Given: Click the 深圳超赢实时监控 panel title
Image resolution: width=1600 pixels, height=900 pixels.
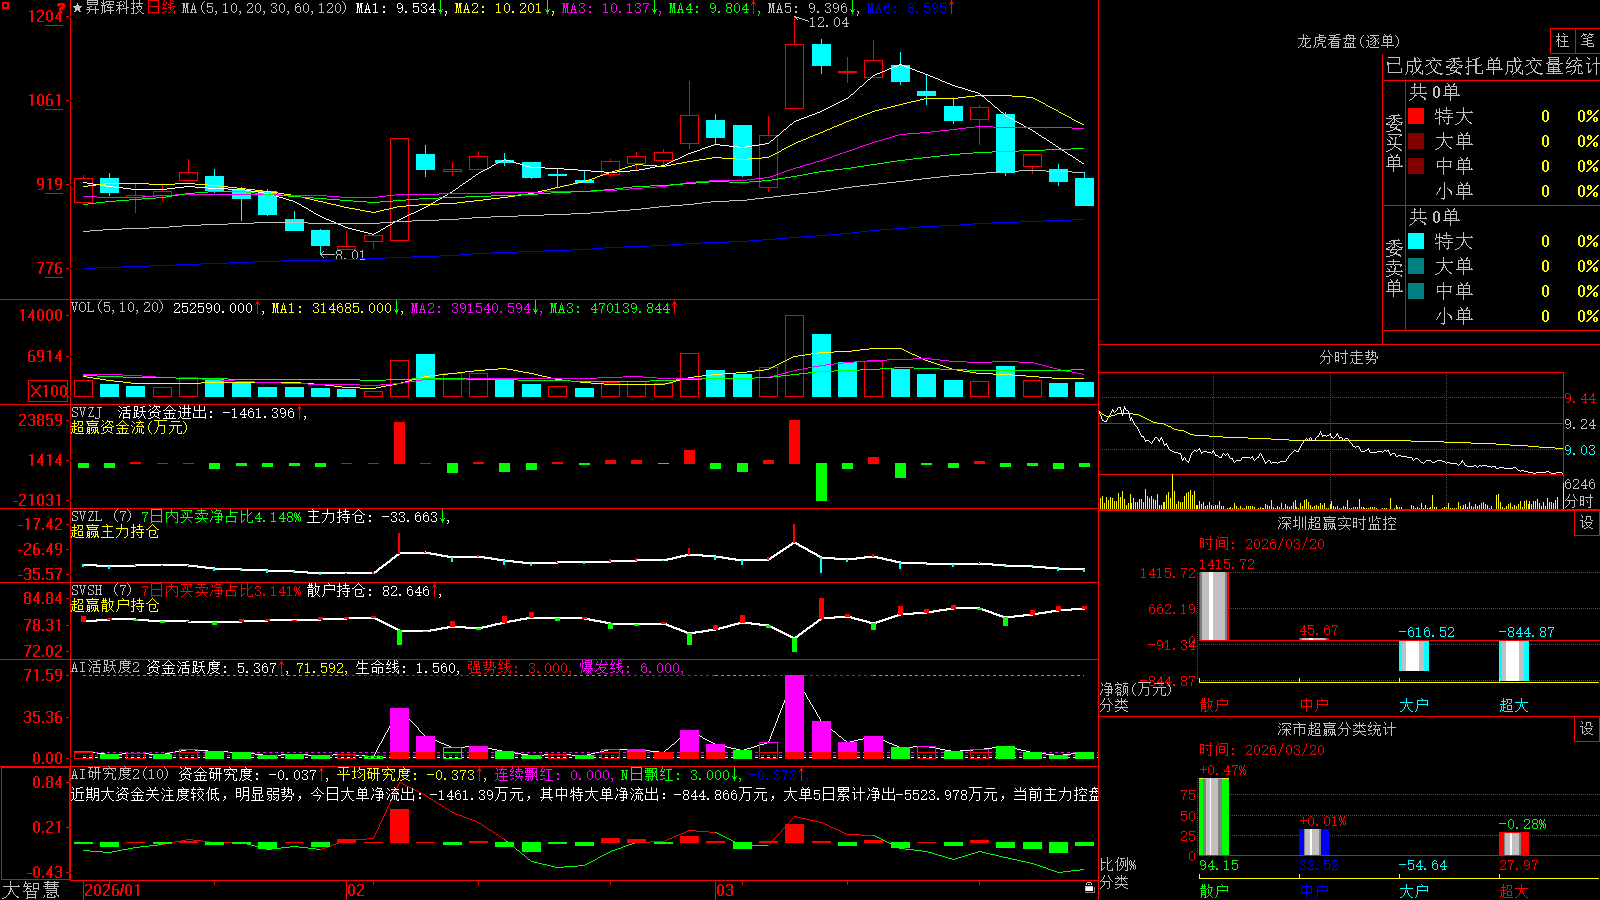Looking at the screenshot, I should tap(1337, 523).
